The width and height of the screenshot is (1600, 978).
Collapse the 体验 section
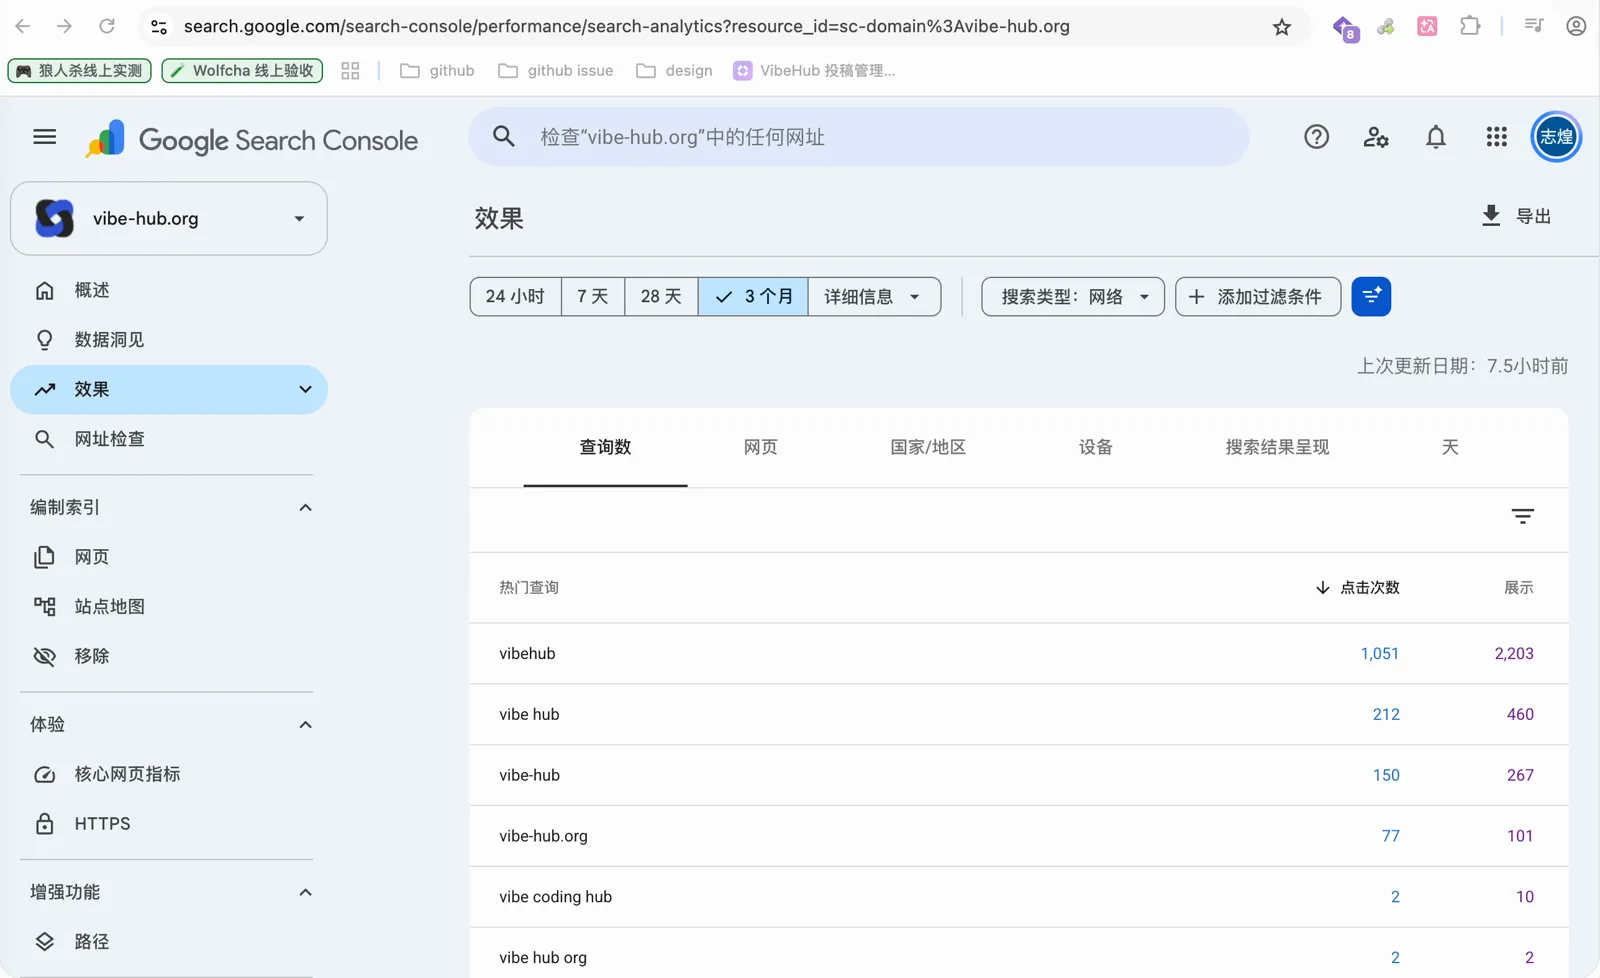[x=305, y=724]
